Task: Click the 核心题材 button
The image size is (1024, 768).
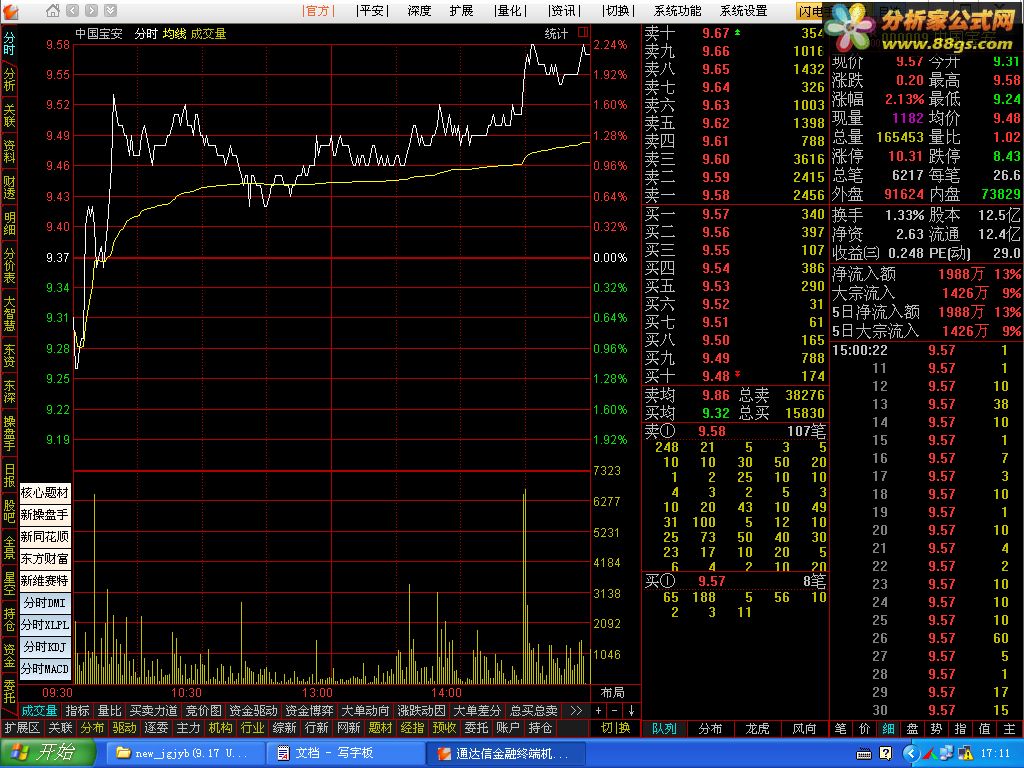Action: [44, 492]
